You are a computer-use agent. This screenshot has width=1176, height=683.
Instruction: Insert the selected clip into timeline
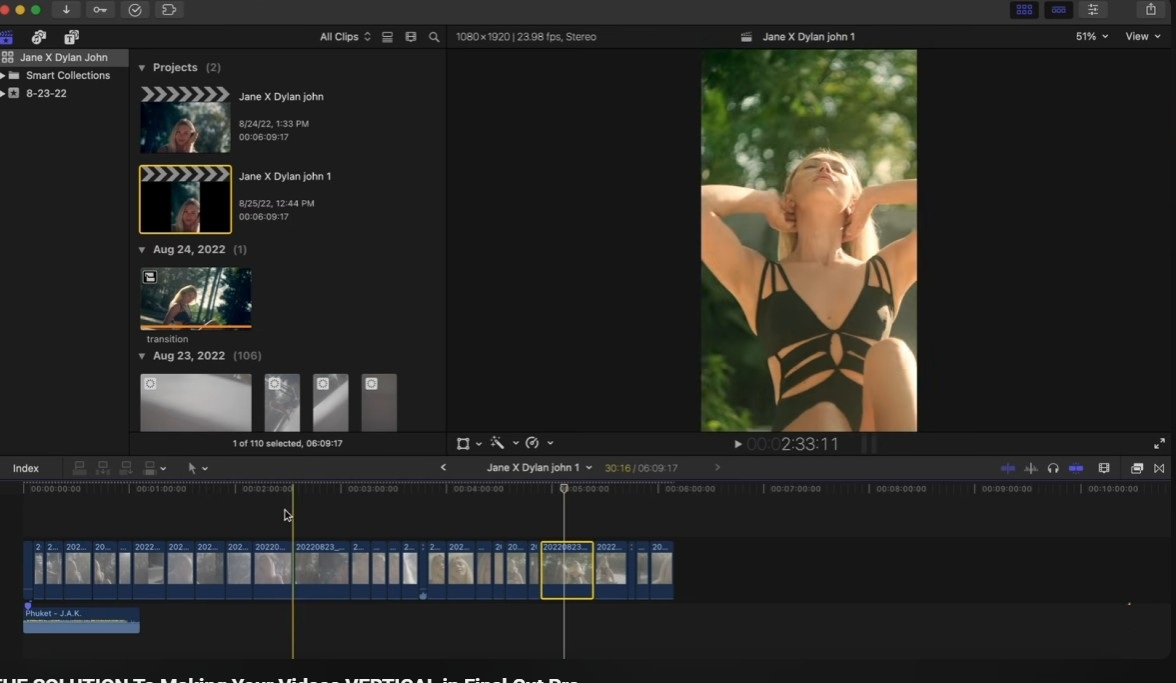[103, 468]
